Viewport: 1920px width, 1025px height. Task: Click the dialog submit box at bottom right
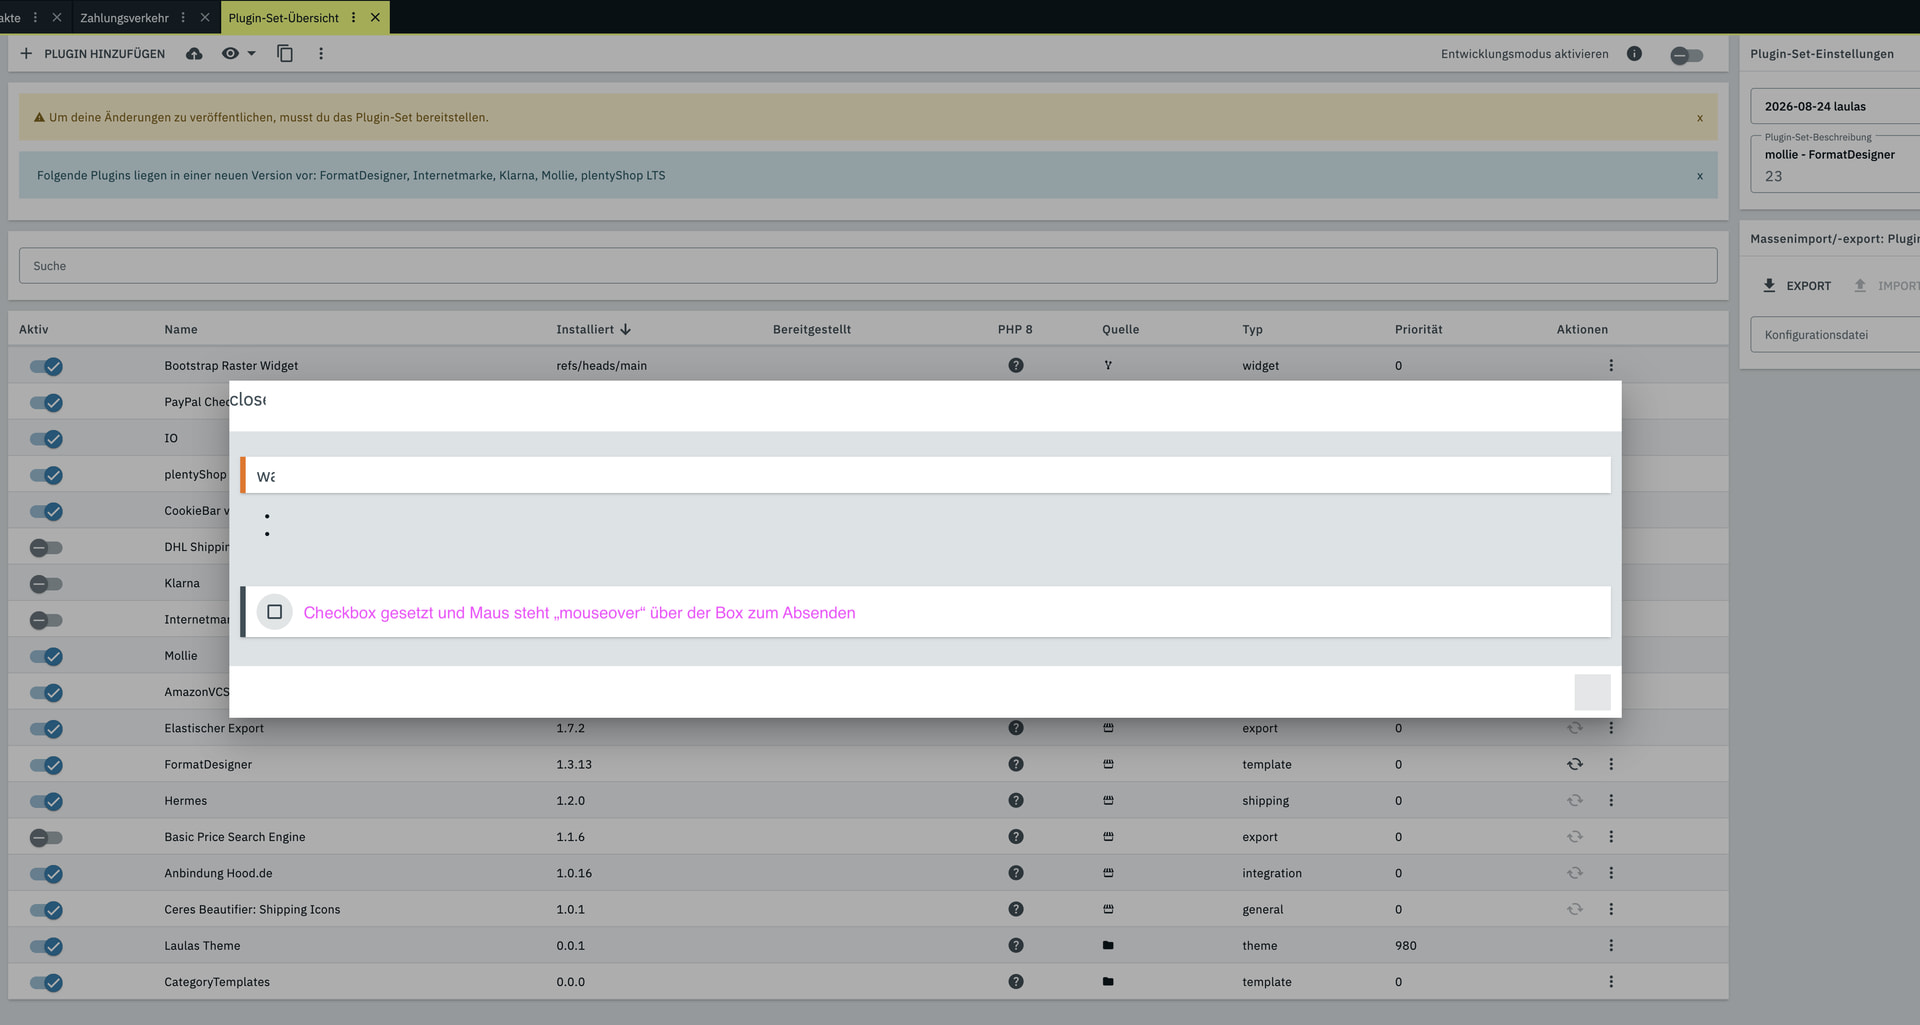1592,692
